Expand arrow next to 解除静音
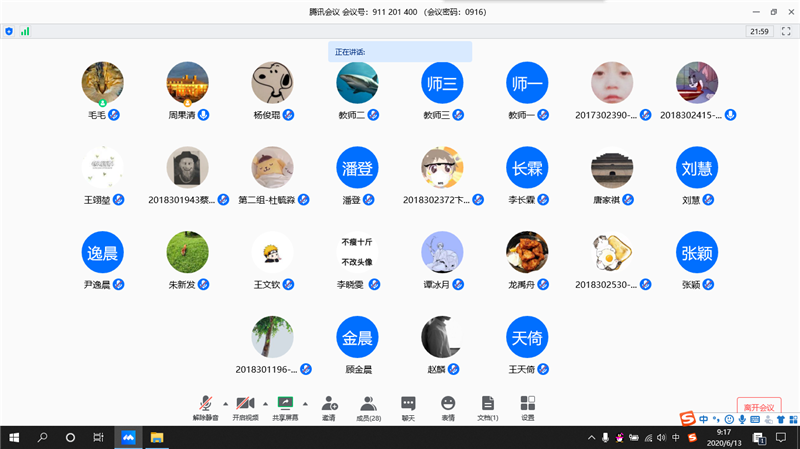This screenshot has width=800, height=449. point(225,403)
